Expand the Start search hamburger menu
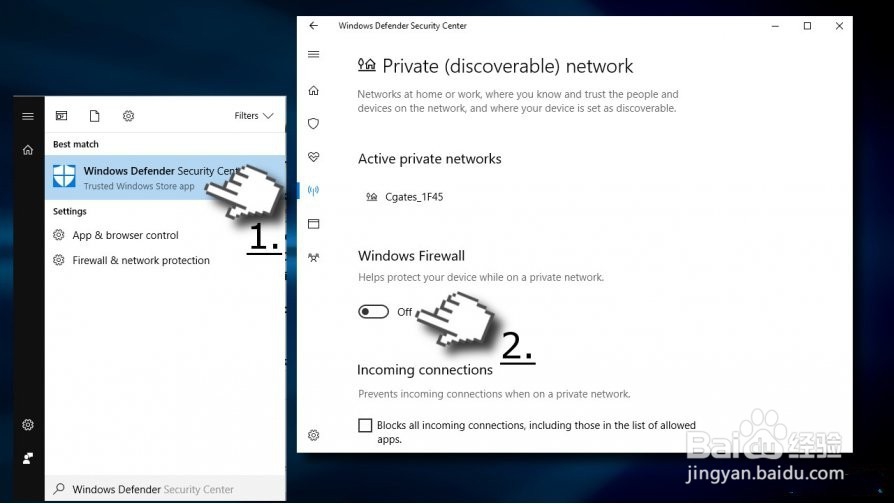The height and width of the screenshot is (504, 894). (28, 116)
